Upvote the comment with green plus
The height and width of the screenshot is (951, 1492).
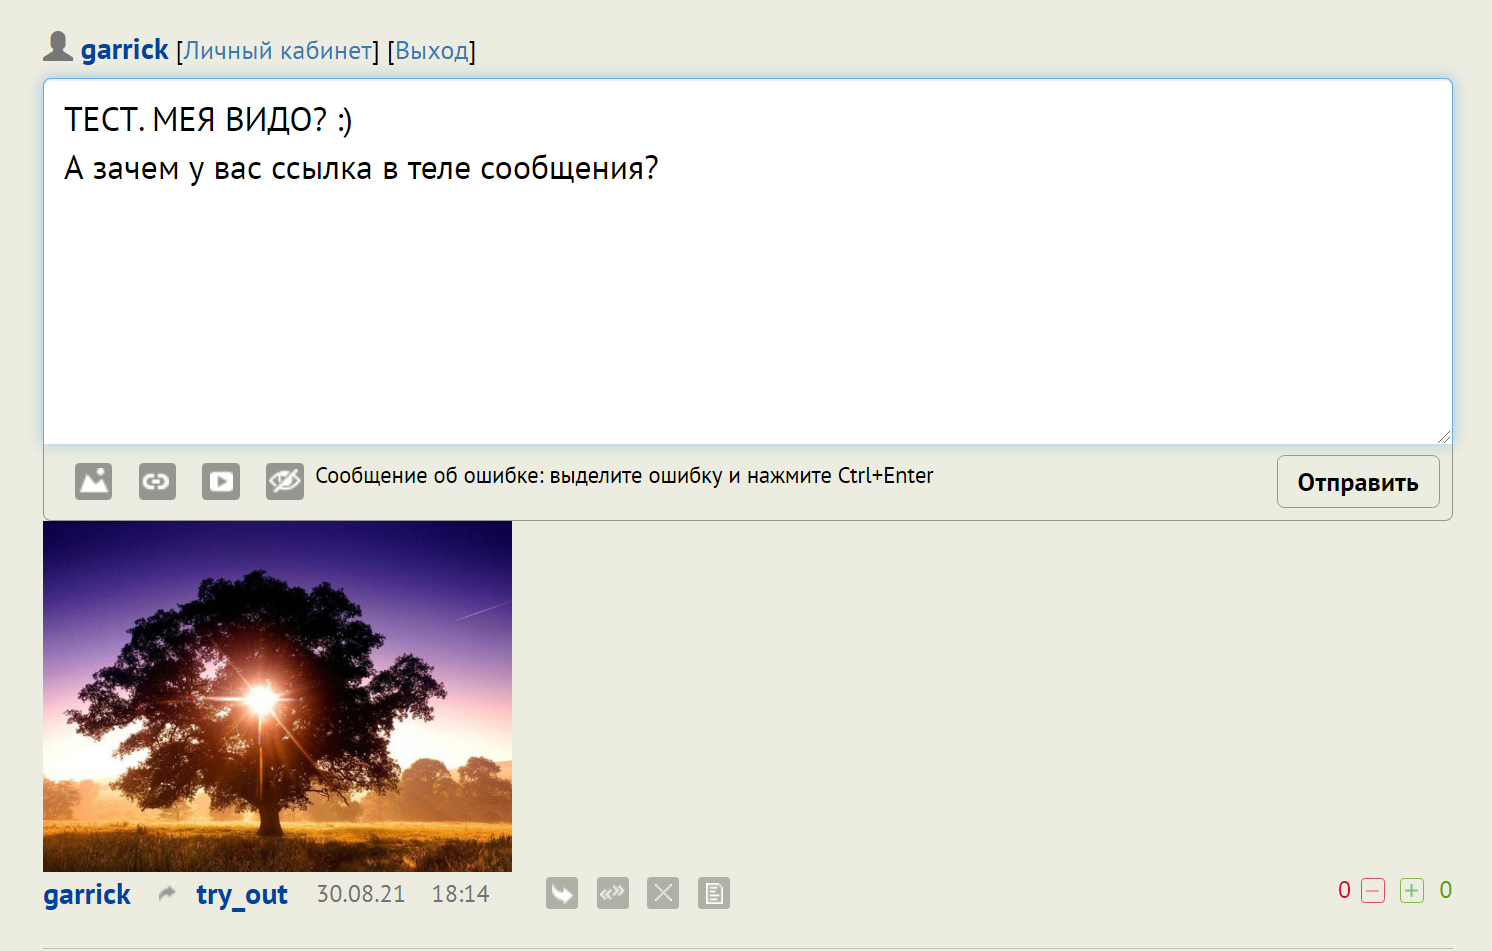click(1411, 891)
